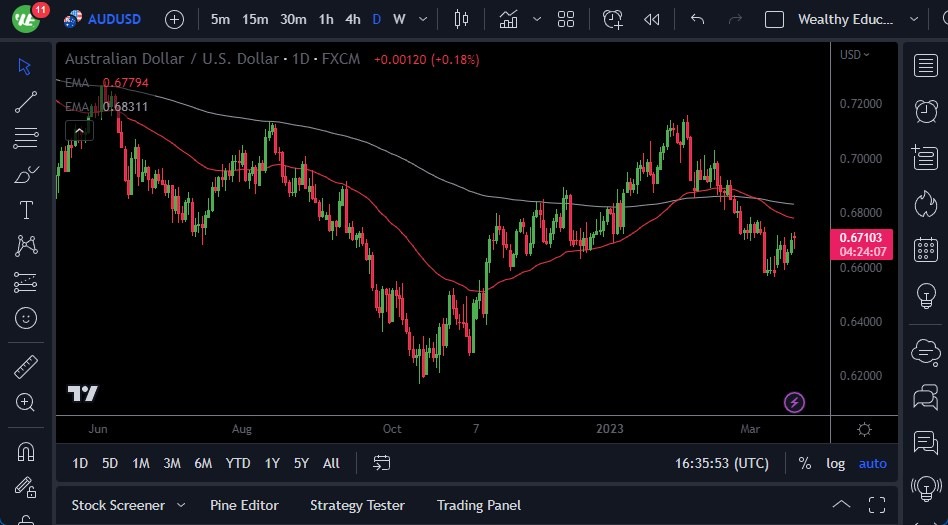The width and height of the screenshot is (948, 525).
Task: Select the trend line drawing tool
Action: pyautogui.click(x=26, y=101)
